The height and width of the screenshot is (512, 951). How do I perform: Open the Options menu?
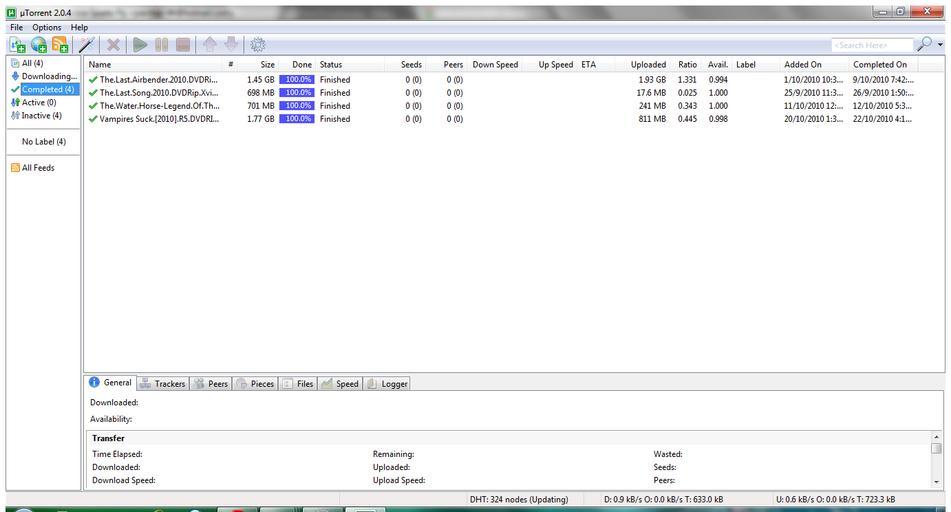click(47, 27)
